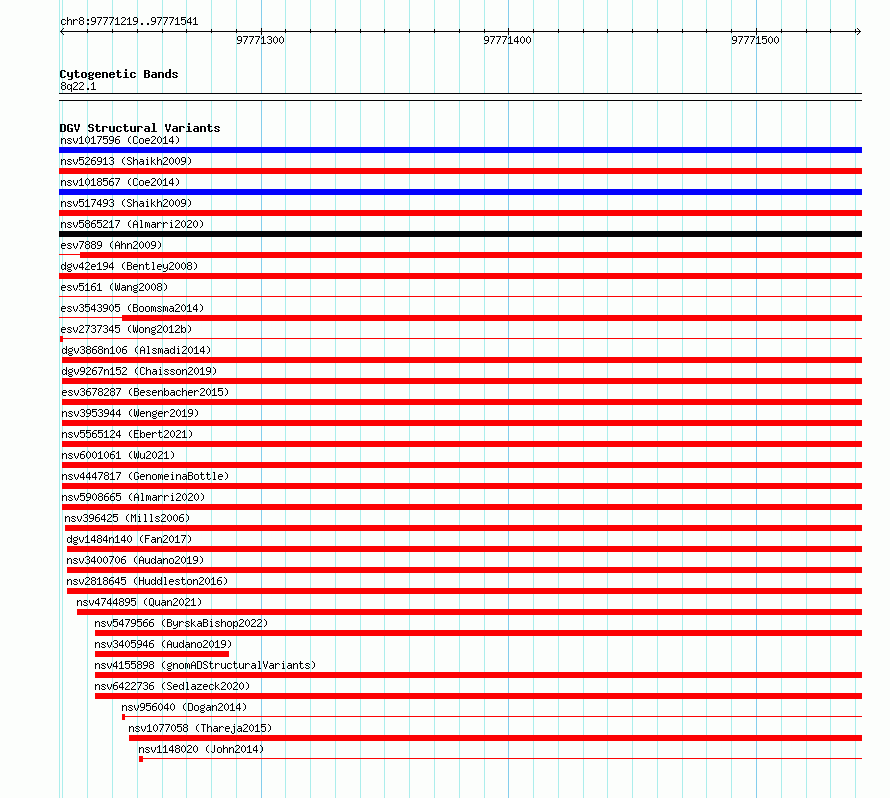Select nsv5479566 (ByrskaBishop2022) label
This screenshot has height=798, width=890.
[181, 623]
